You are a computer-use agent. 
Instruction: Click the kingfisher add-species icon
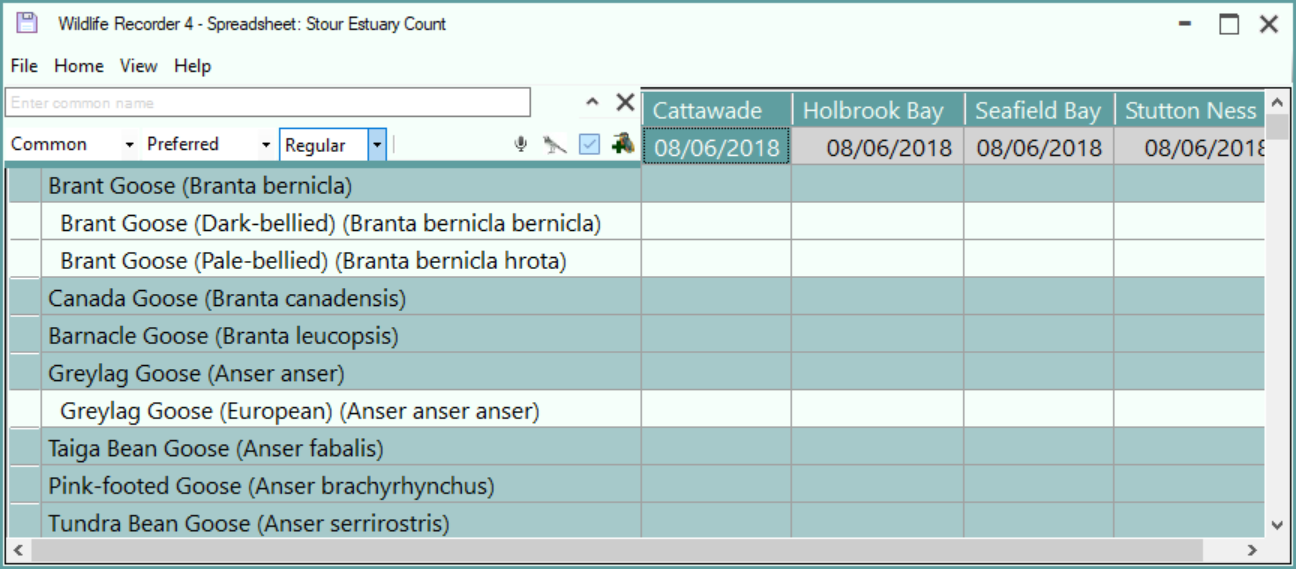(624, 143)
